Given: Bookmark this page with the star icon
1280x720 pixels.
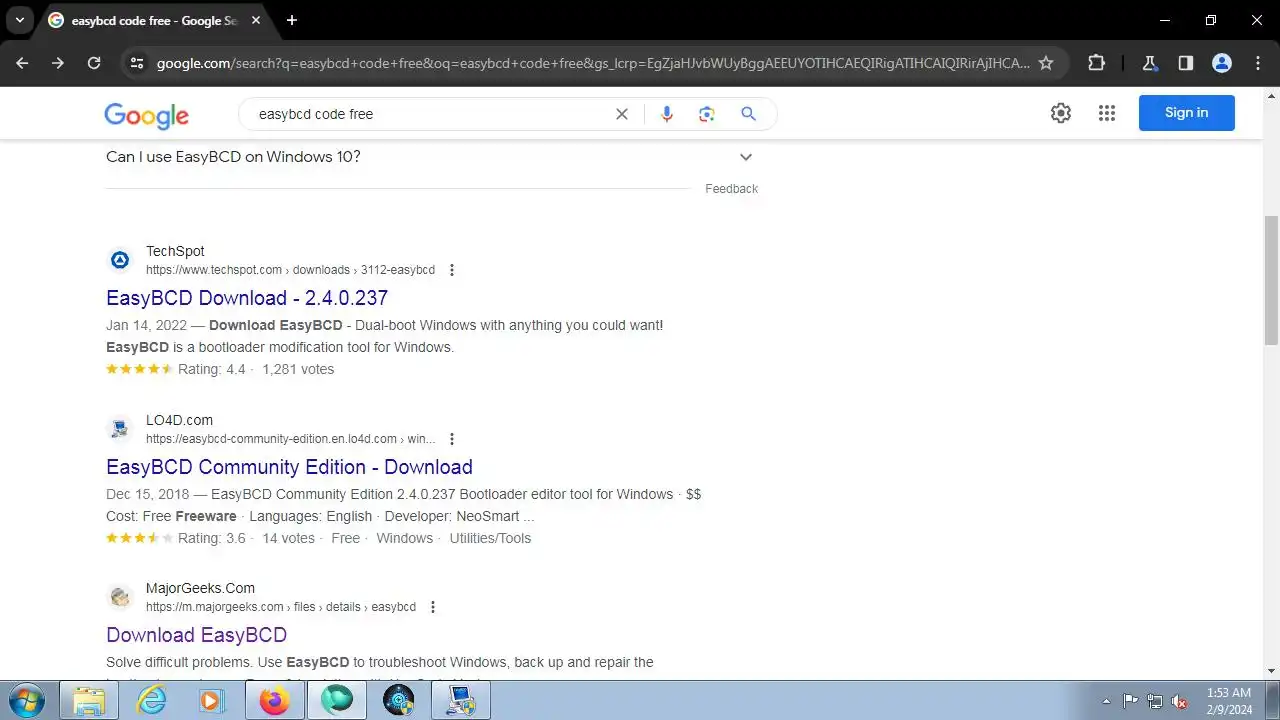Looking at the screenshot, I should (x=1046, y=63).
